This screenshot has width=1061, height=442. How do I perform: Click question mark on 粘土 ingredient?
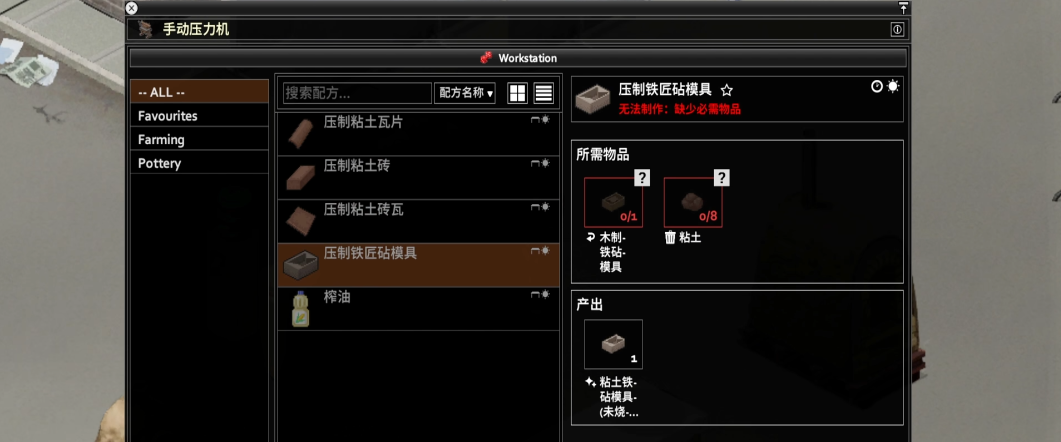(x=722, y=177)
